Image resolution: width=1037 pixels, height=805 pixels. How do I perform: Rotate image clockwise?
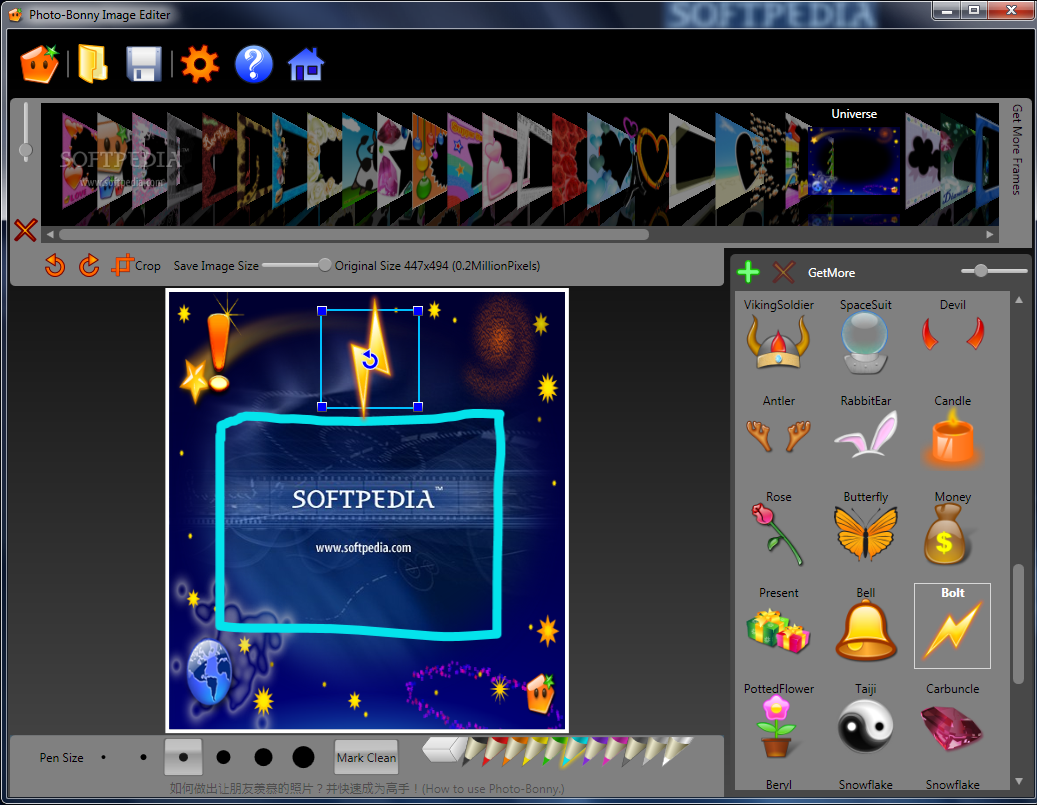(89, 265)
